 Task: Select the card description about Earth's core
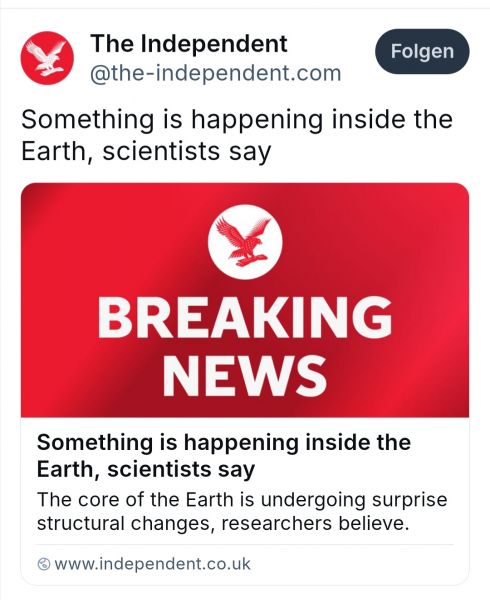[242, 512]
